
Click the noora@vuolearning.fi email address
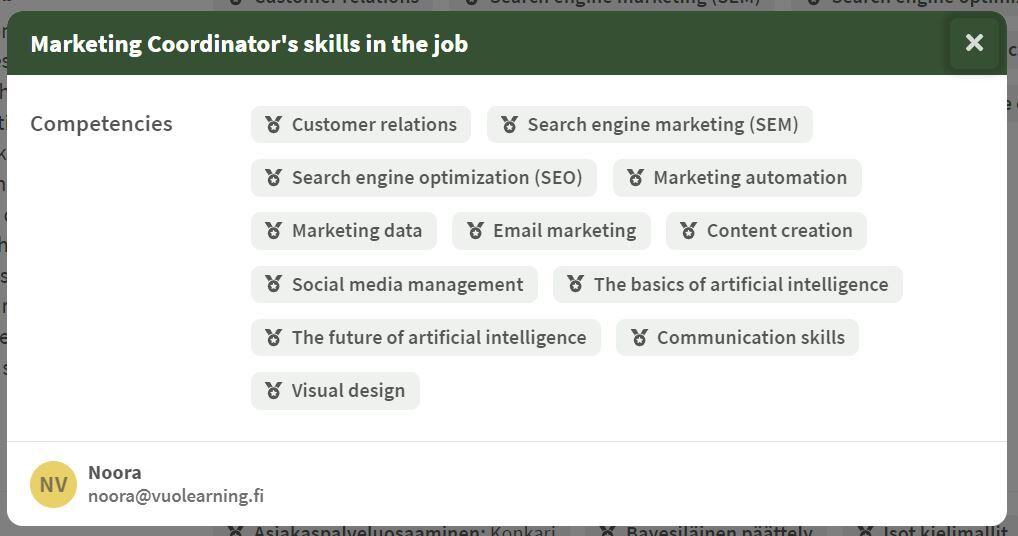pos(176,496)
